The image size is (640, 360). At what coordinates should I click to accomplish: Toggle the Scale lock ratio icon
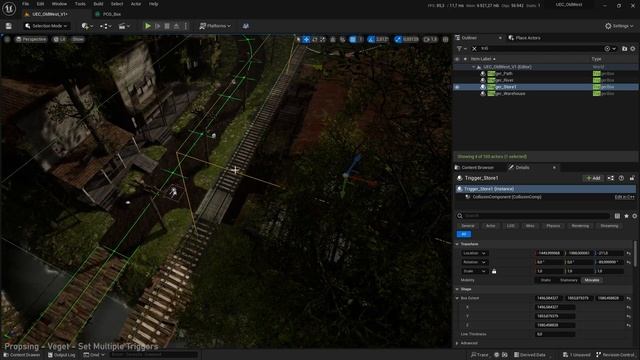coord(494,271)
